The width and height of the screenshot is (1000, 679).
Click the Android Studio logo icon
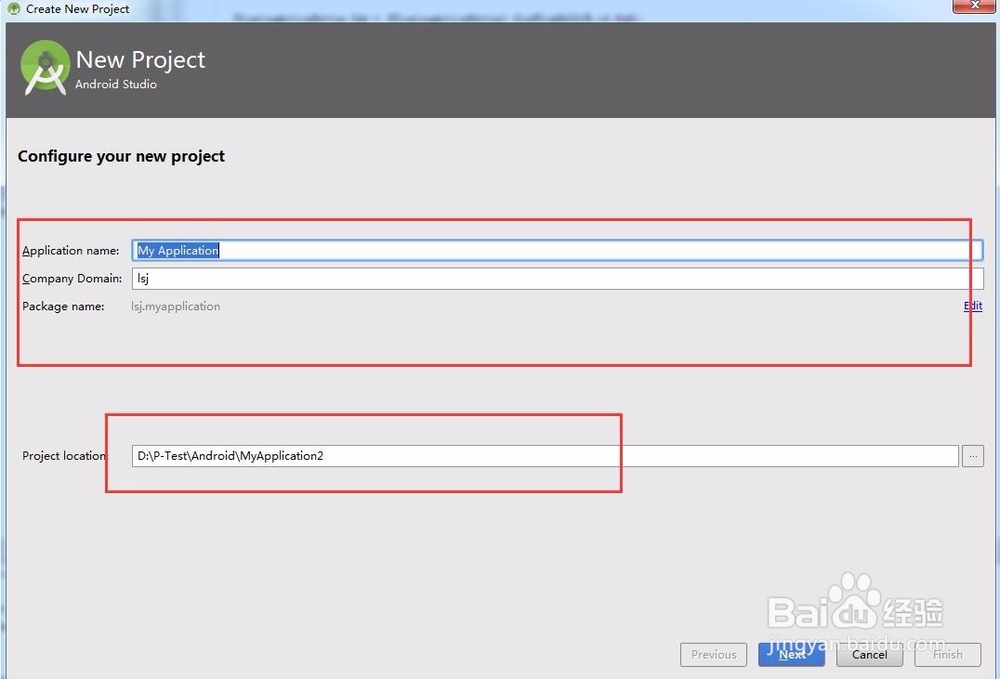pos(45,68)
